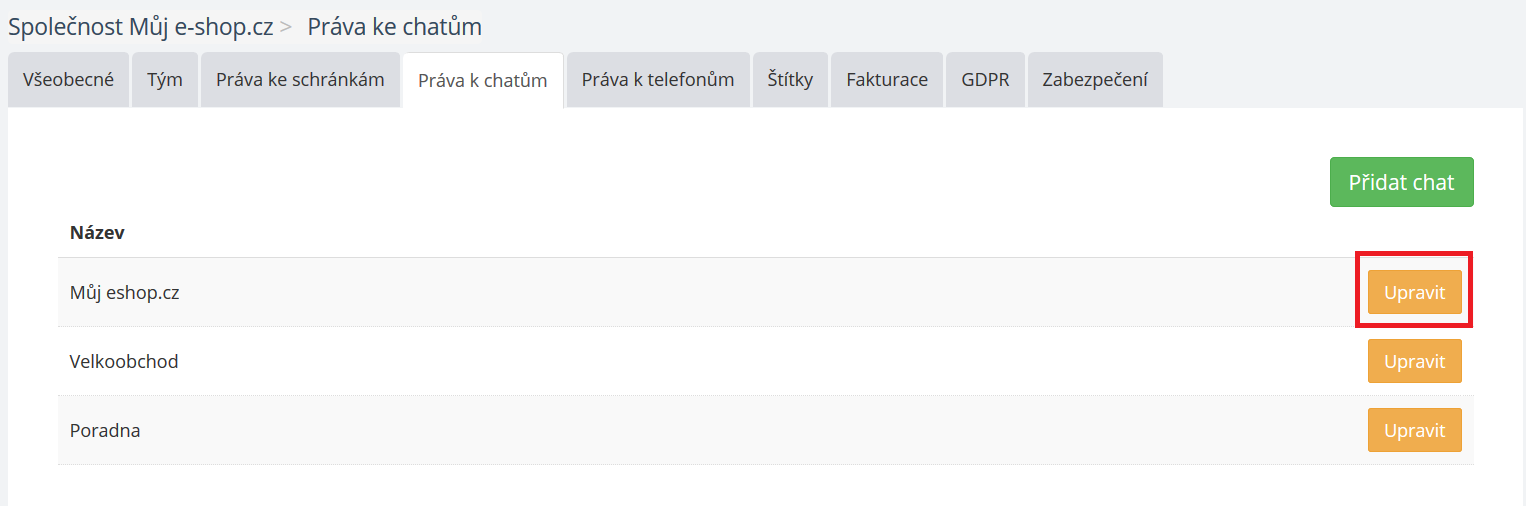This screenshot has width=1526, height=506.
Task: Open Práva k telefonům tab
Action: coord(658,80)
